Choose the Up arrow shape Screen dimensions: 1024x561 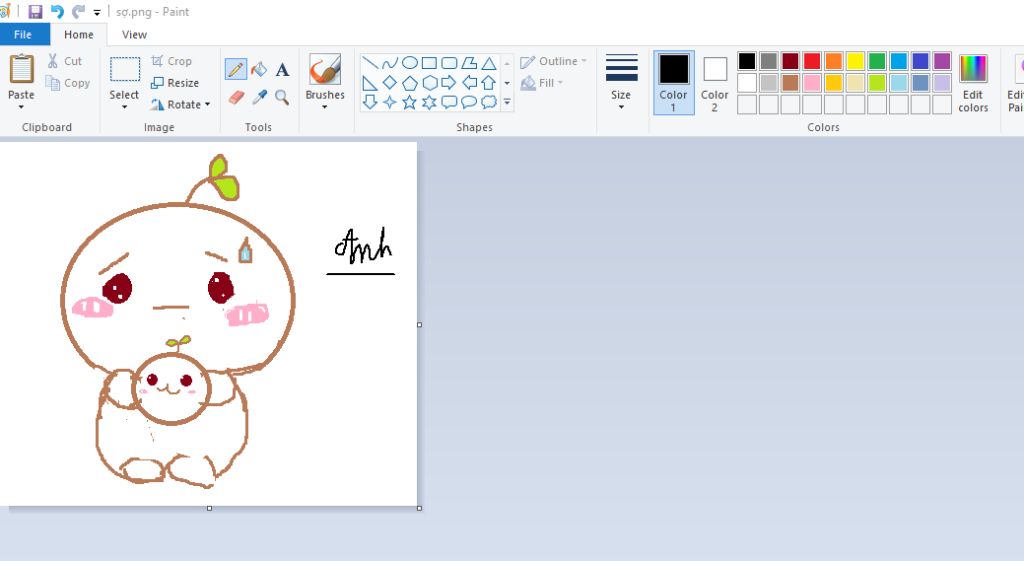pos(488,83)
